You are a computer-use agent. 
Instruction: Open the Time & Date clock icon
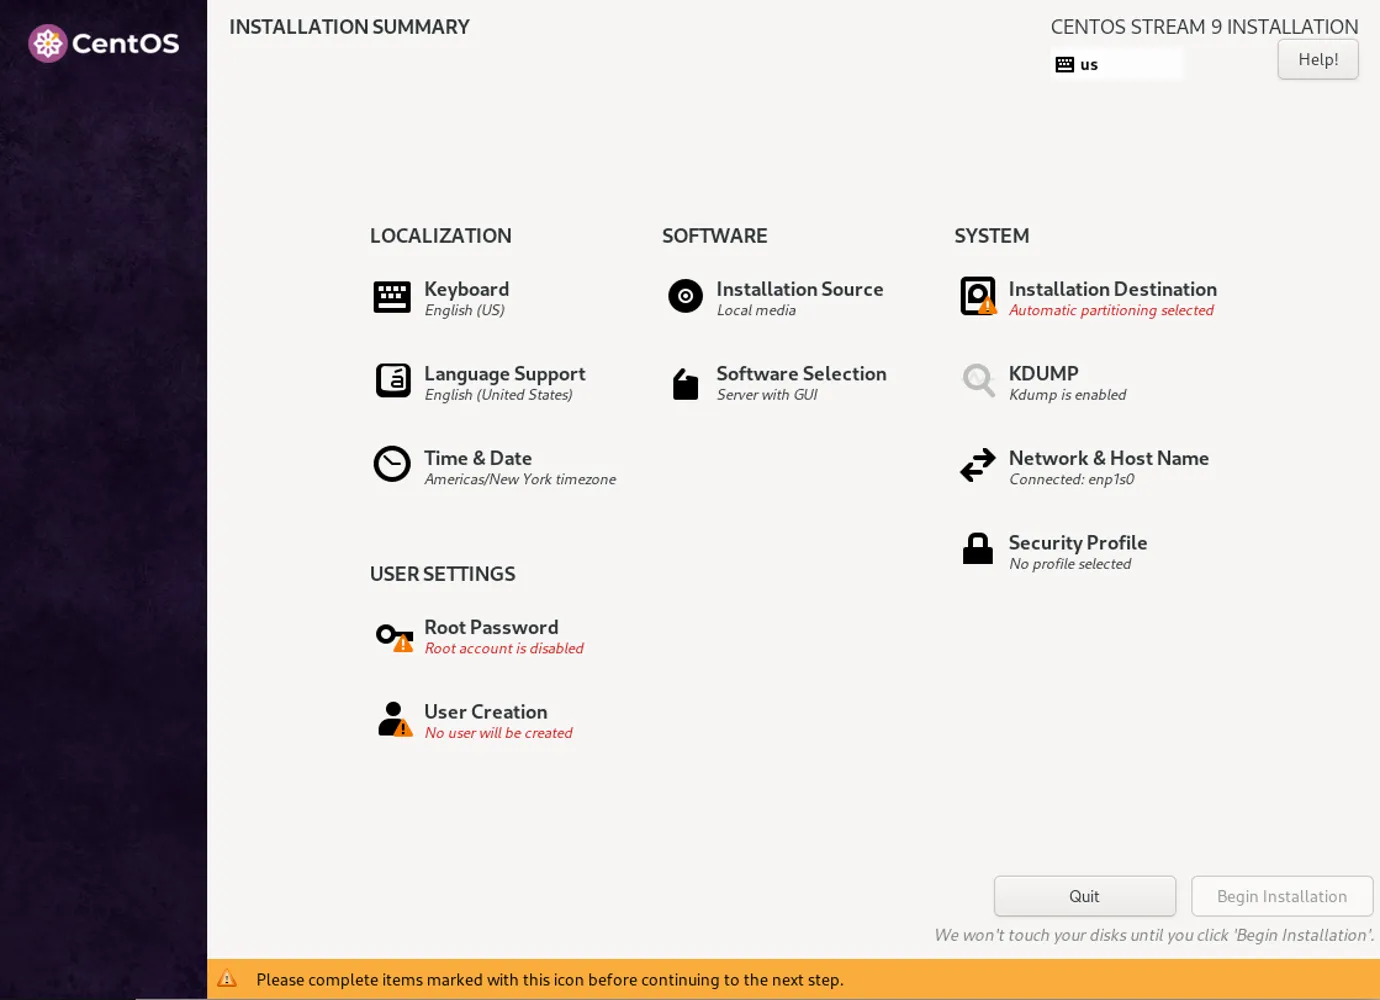(x=392, y=464)
